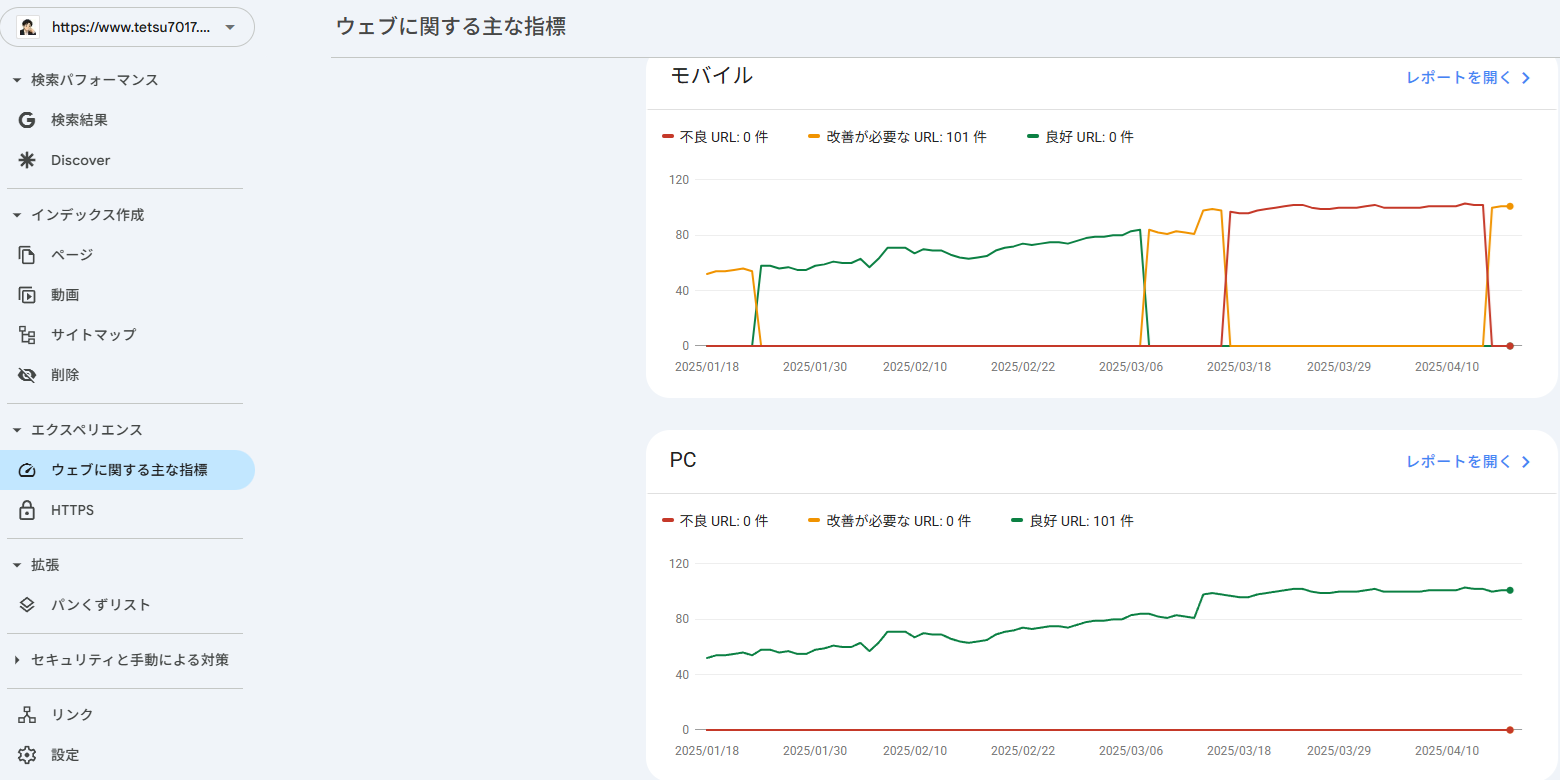This screenshot has width=1560, height=780.
Task: Click the orange mobile chart endpoint dot
Action: pyautogui.click(x=1510, y=206)
